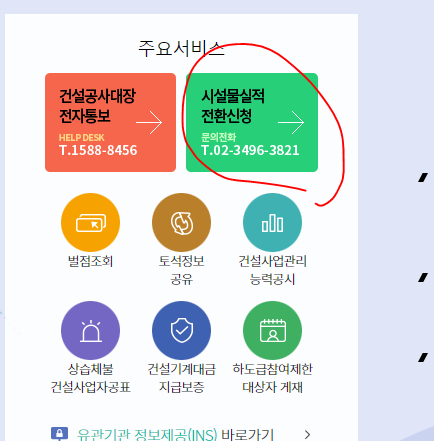
Task: Click the 벌점조회 text label
Action: click(x=90, y=261)
